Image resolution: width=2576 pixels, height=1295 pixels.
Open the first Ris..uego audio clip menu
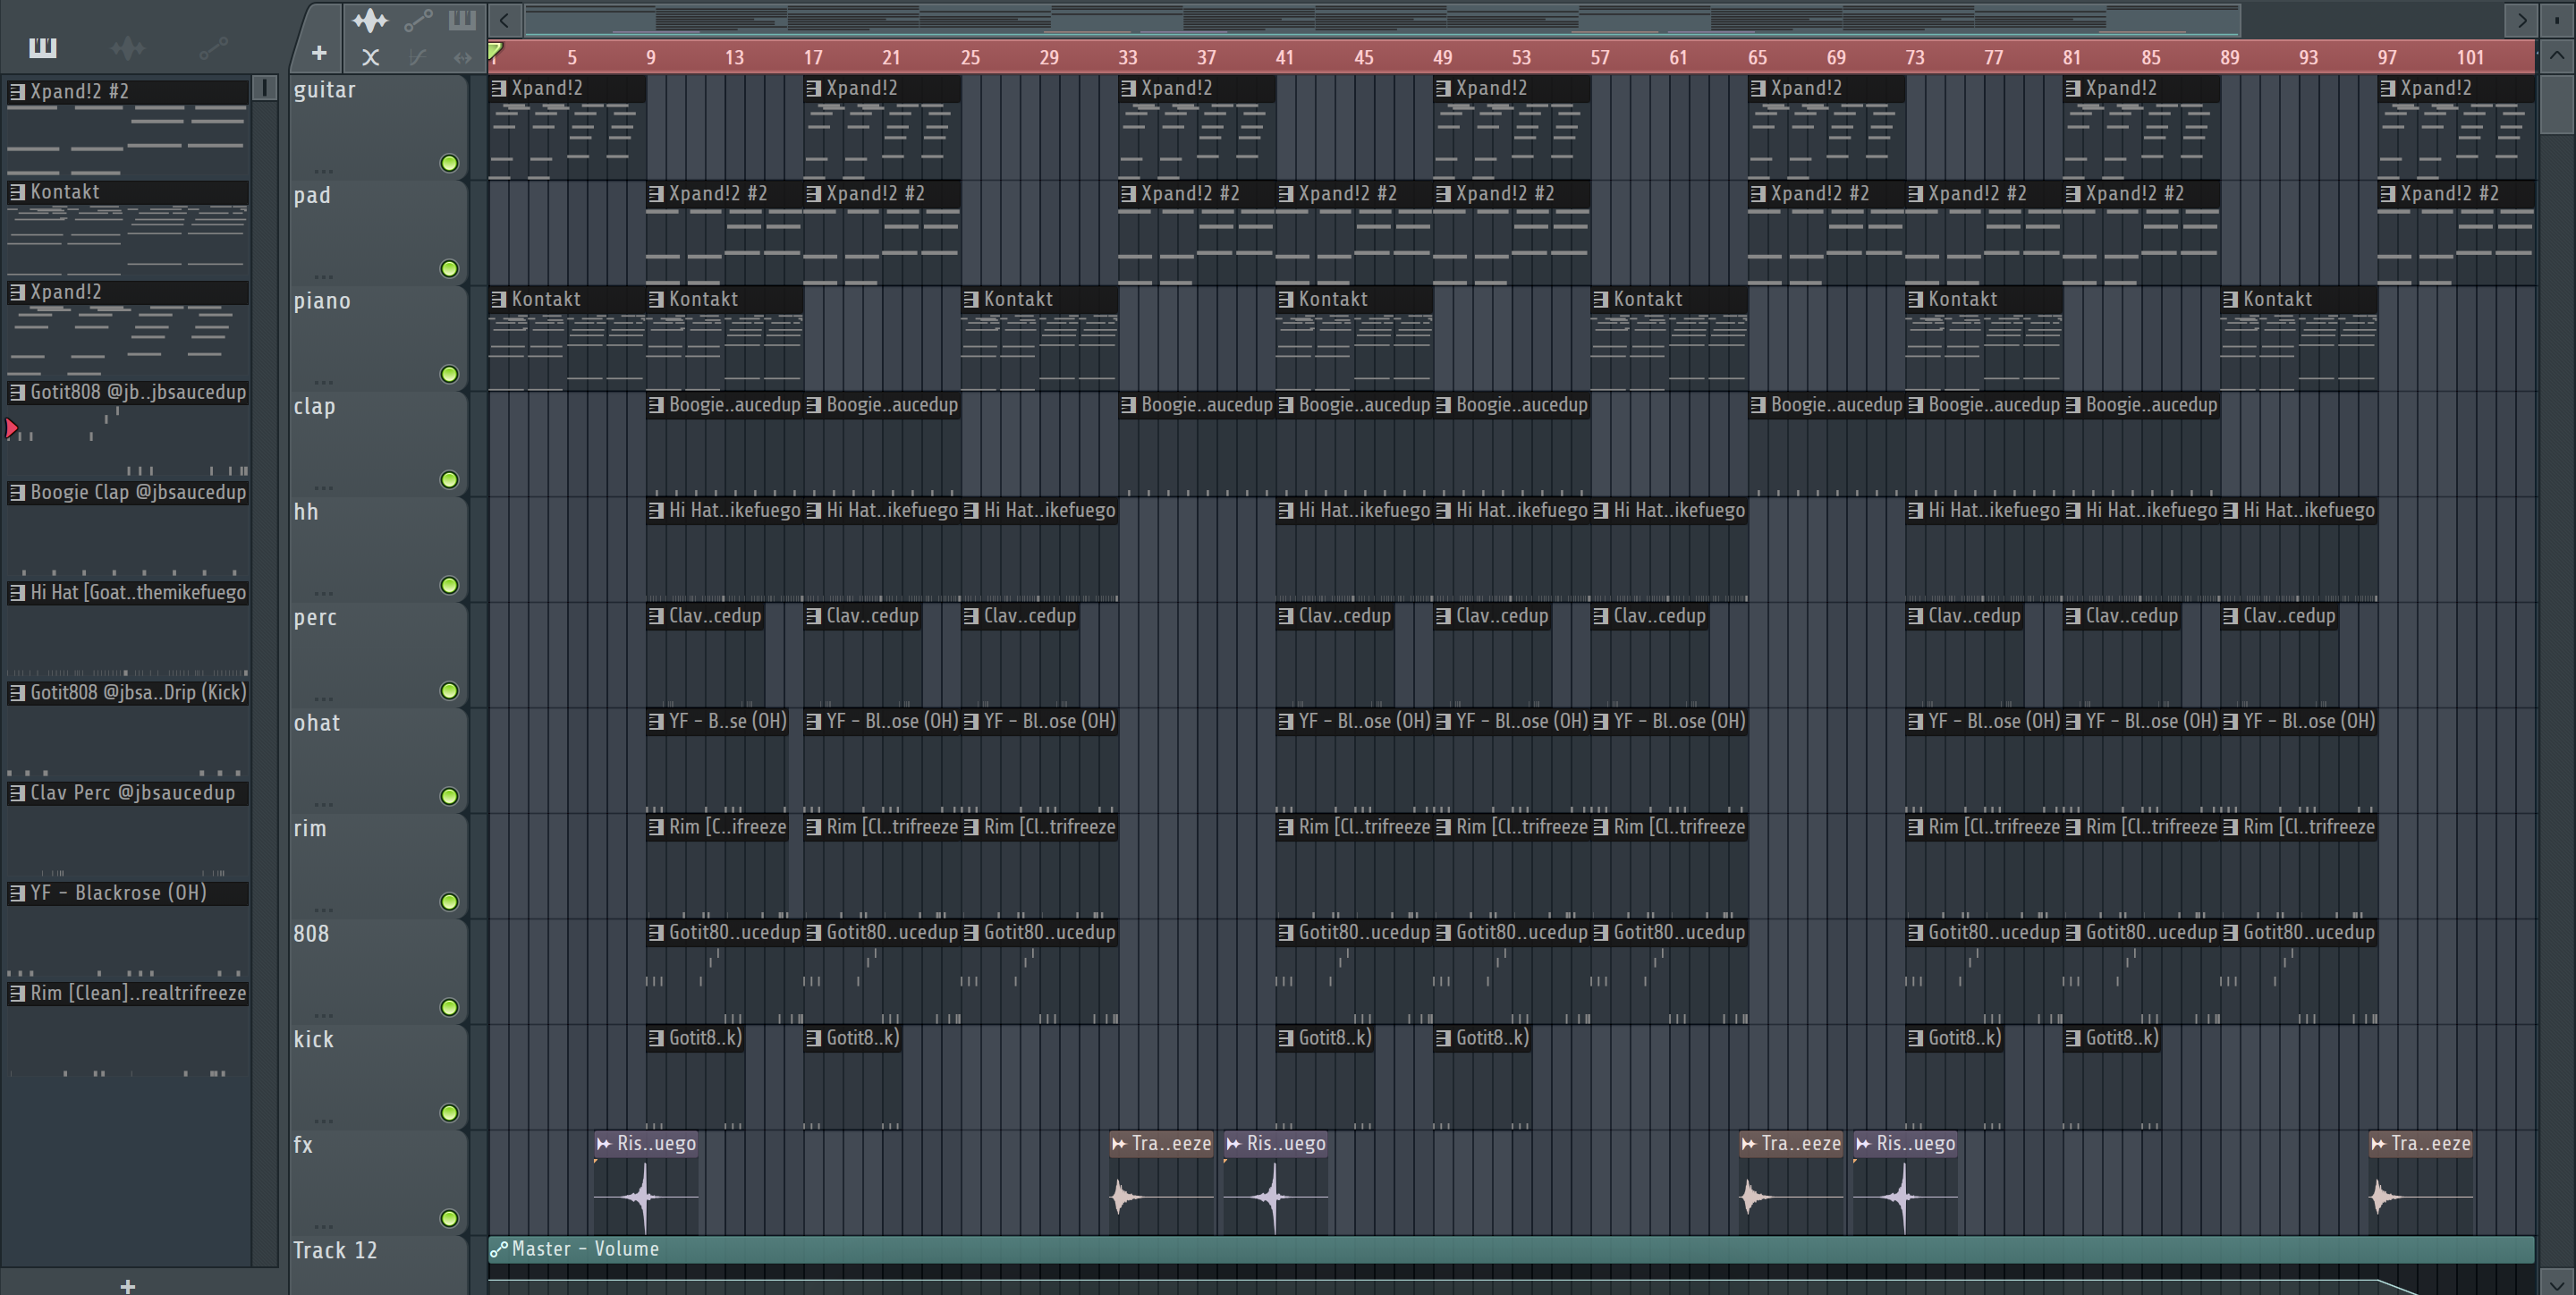pyautogui.click(x=603, y=1144)
